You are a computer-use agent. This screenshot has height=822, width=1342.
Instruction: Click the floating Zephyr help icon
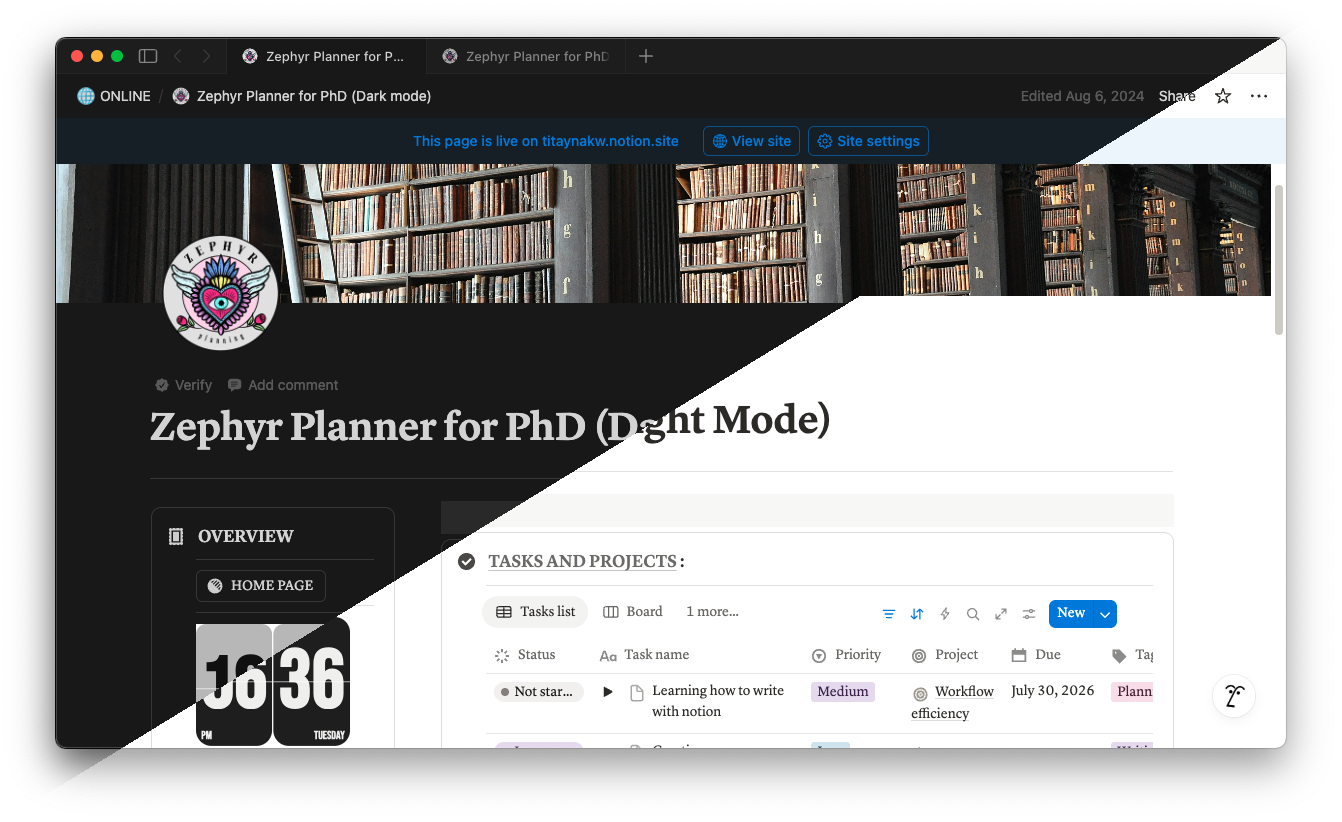pos(1234,696)
